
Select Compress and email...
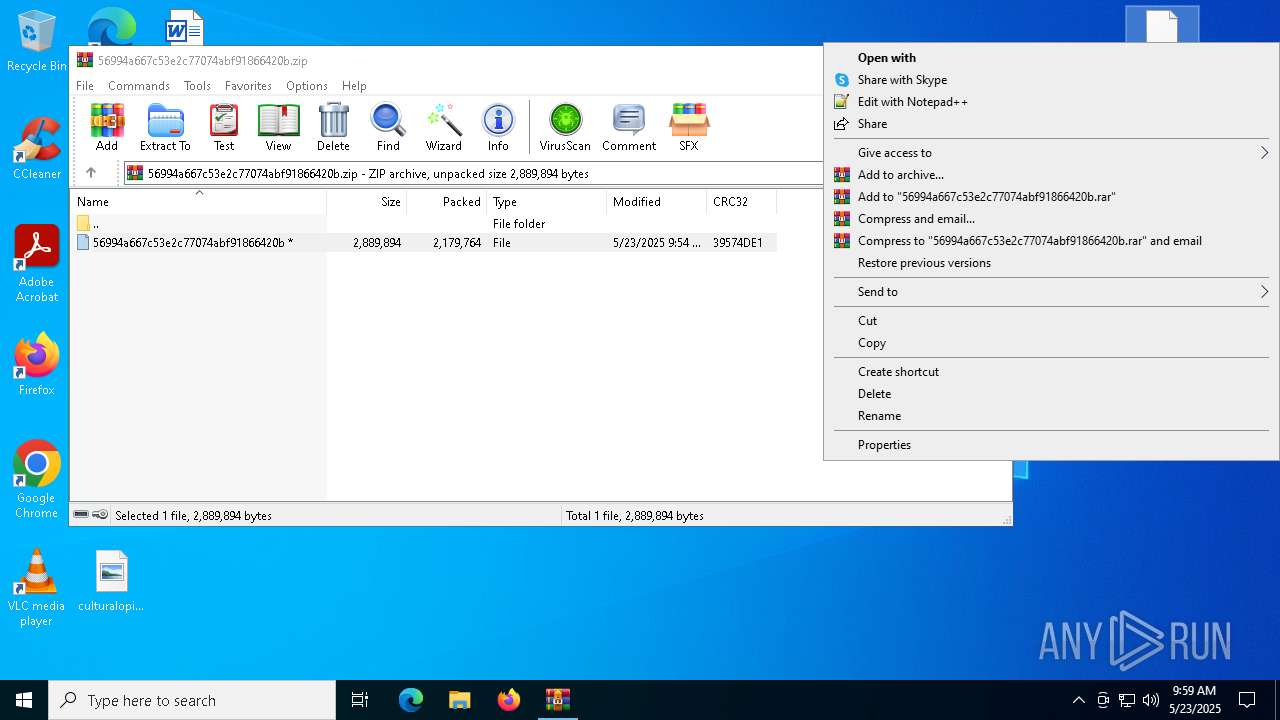click(1052, 219)
